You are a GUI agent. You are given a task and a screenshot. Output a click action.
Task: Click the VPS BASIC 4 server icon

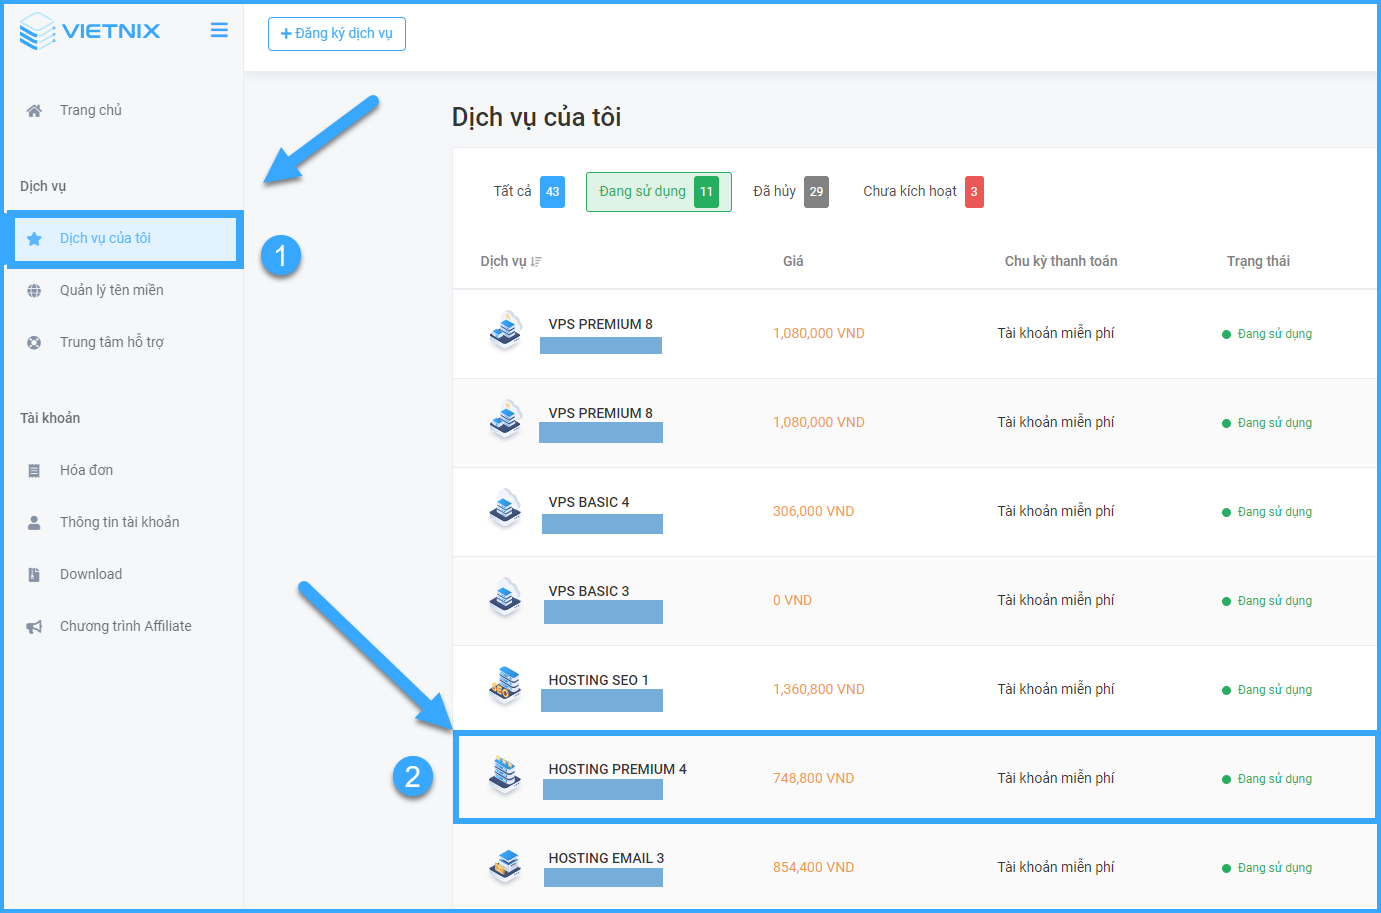[506, 509]
